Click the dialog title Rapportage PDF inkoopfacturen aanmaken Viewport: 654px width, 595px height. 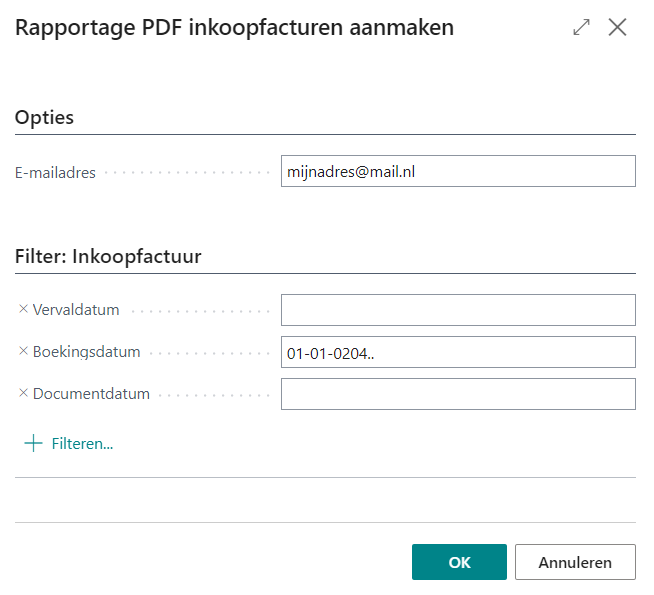click(234, 28)
